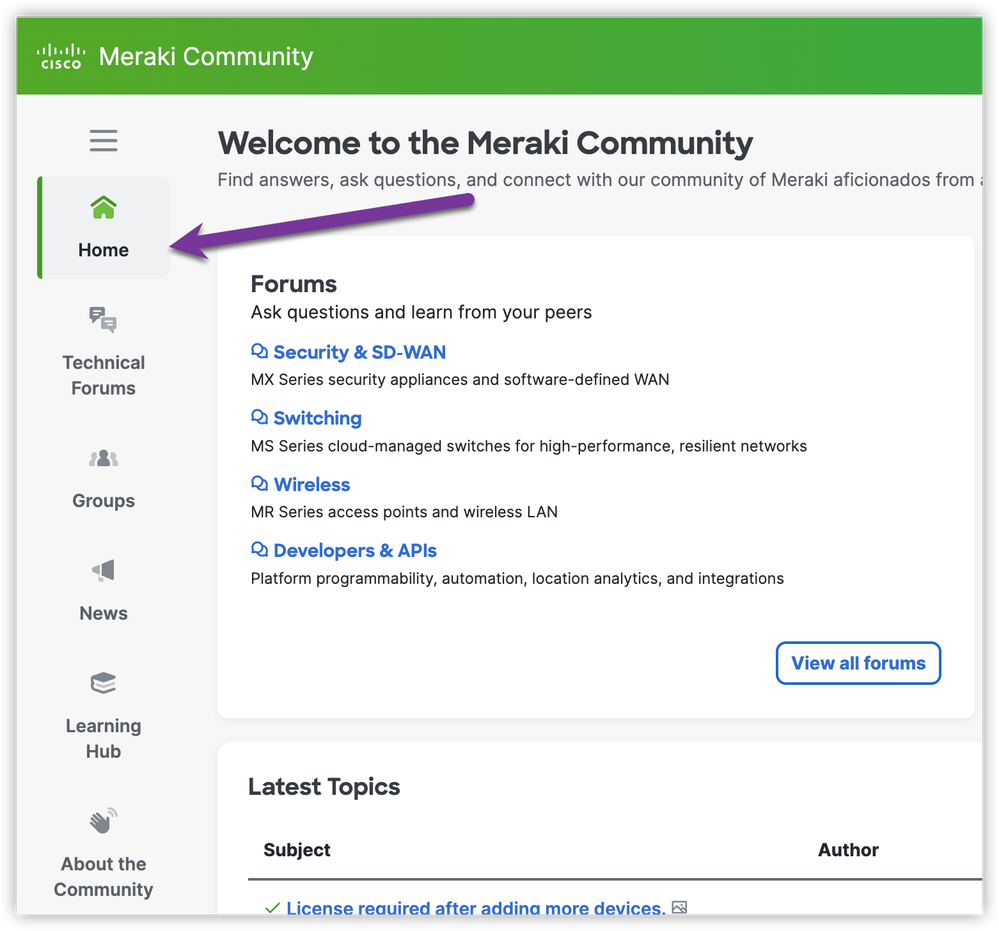This screenshot has width=999, height=931.
Task: Click the Groups people icon
Action: 103,458
